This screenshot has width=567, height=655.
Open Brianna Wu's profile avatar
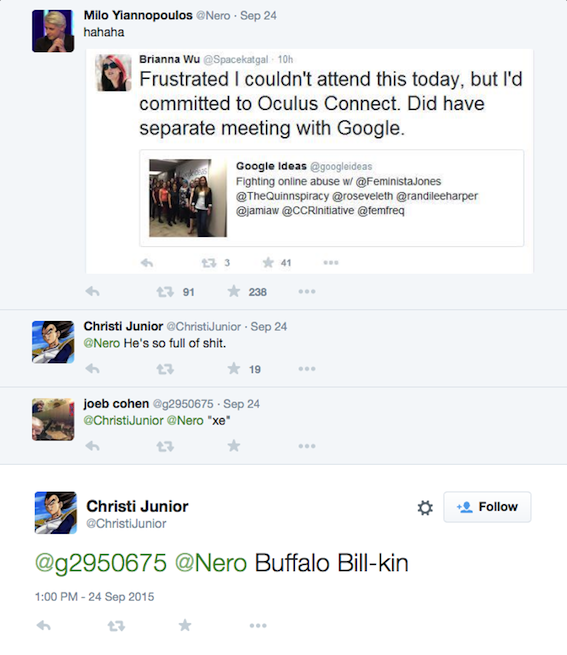point(113,73)
